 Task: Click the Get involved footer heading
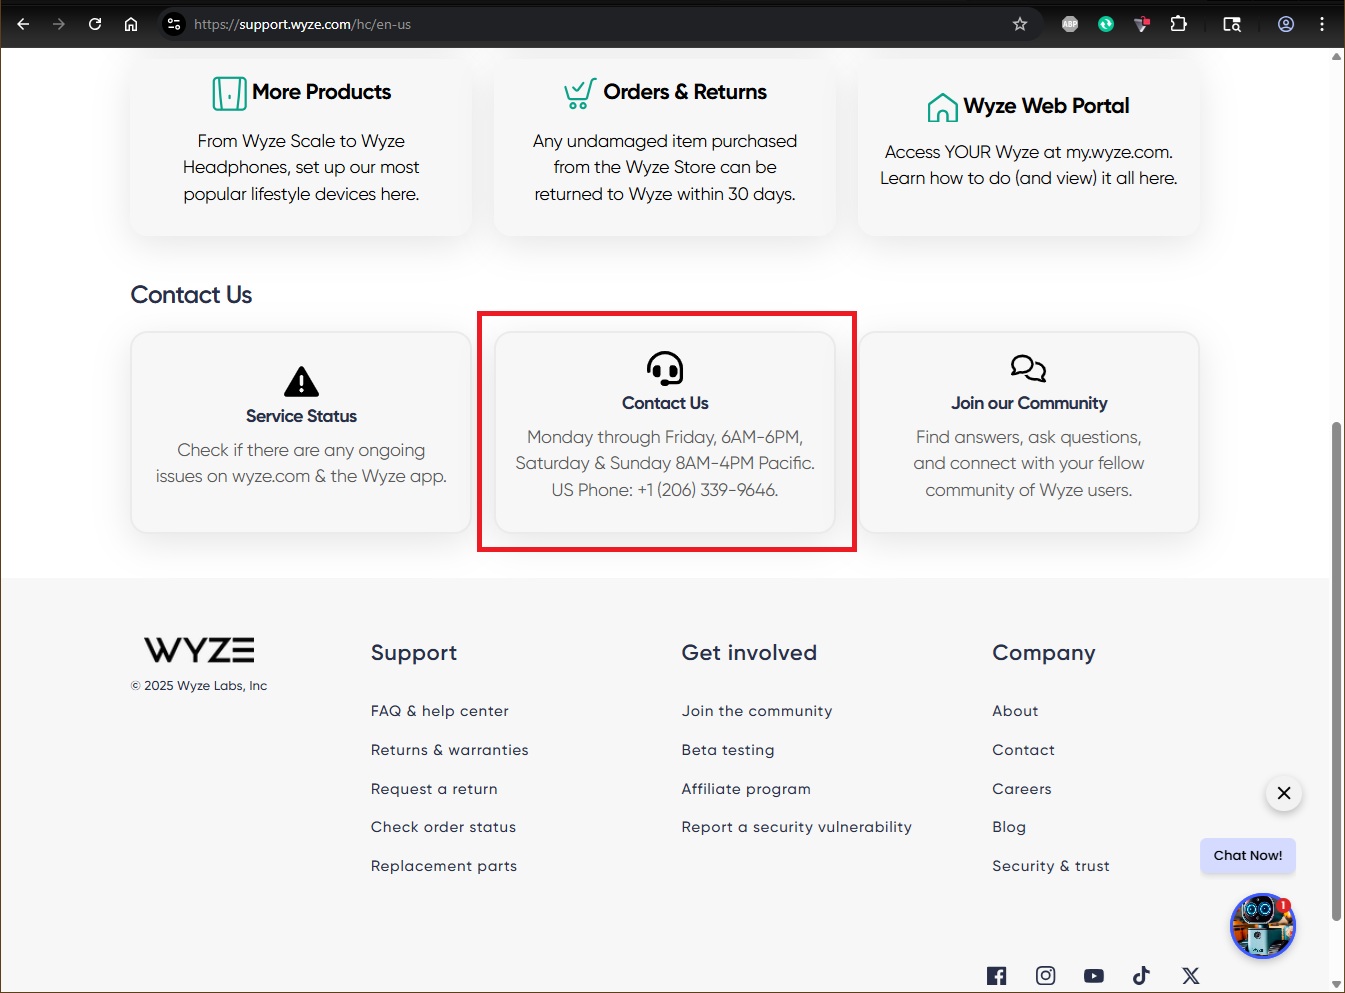[x=749, y=653]
